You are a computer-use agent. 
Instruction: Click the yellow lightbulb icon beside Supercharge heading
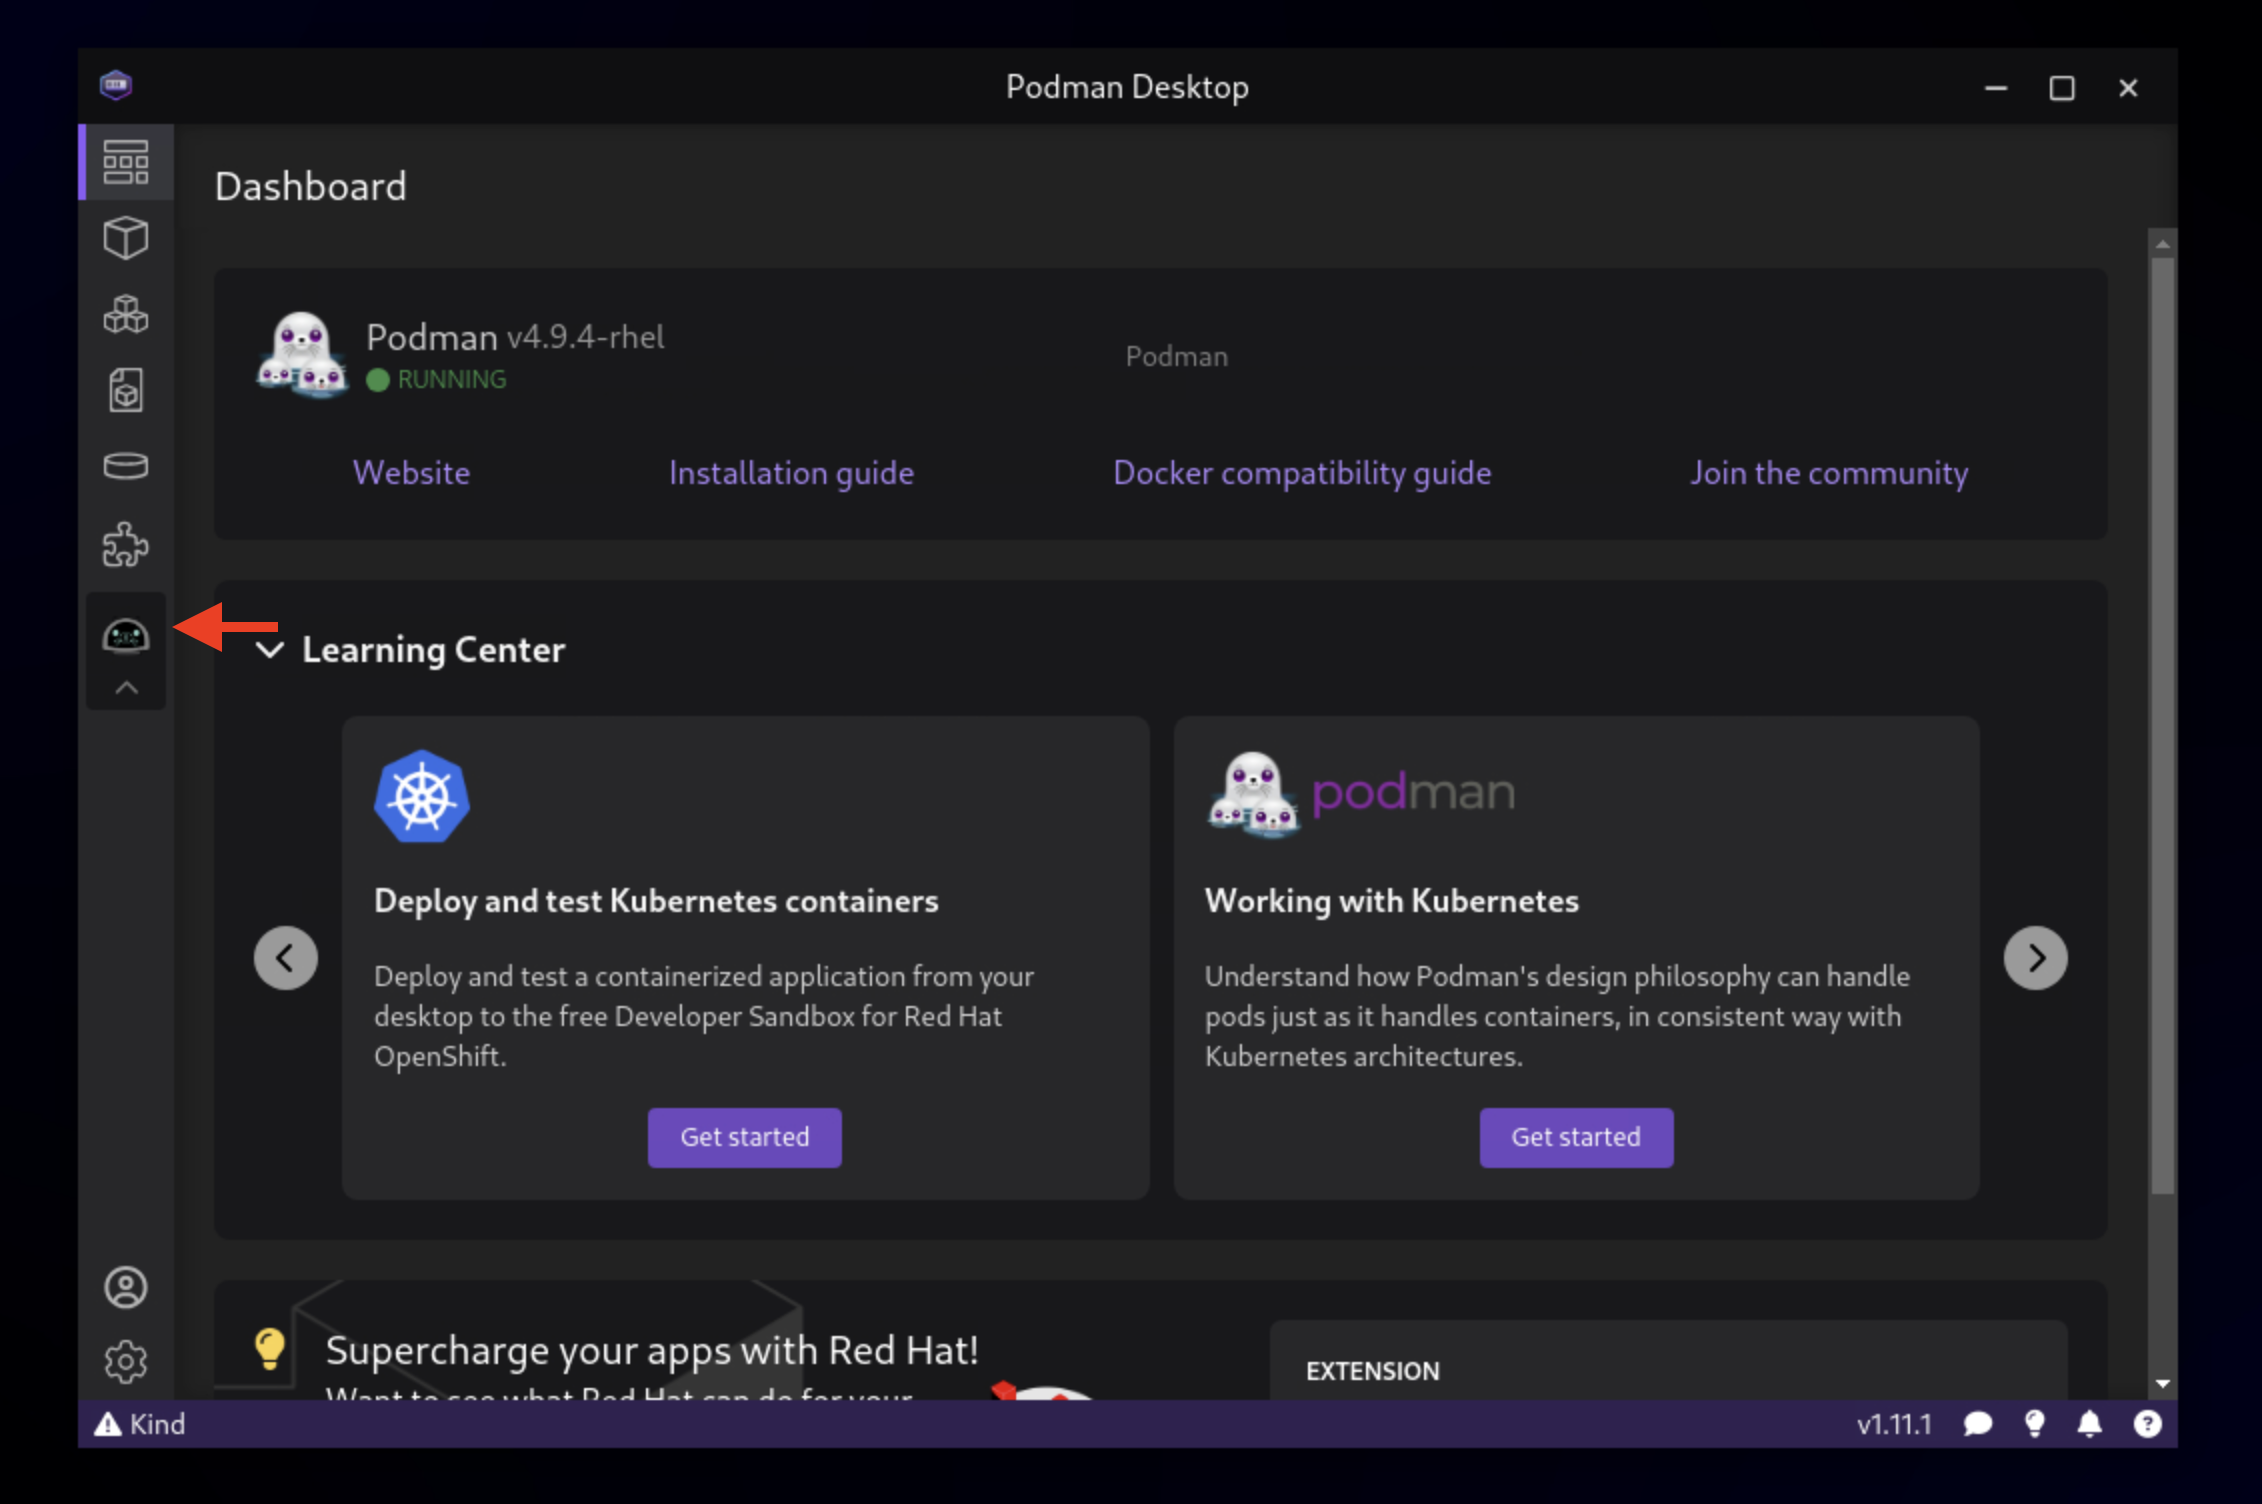pyautogui.click(x=270, y=1349)
